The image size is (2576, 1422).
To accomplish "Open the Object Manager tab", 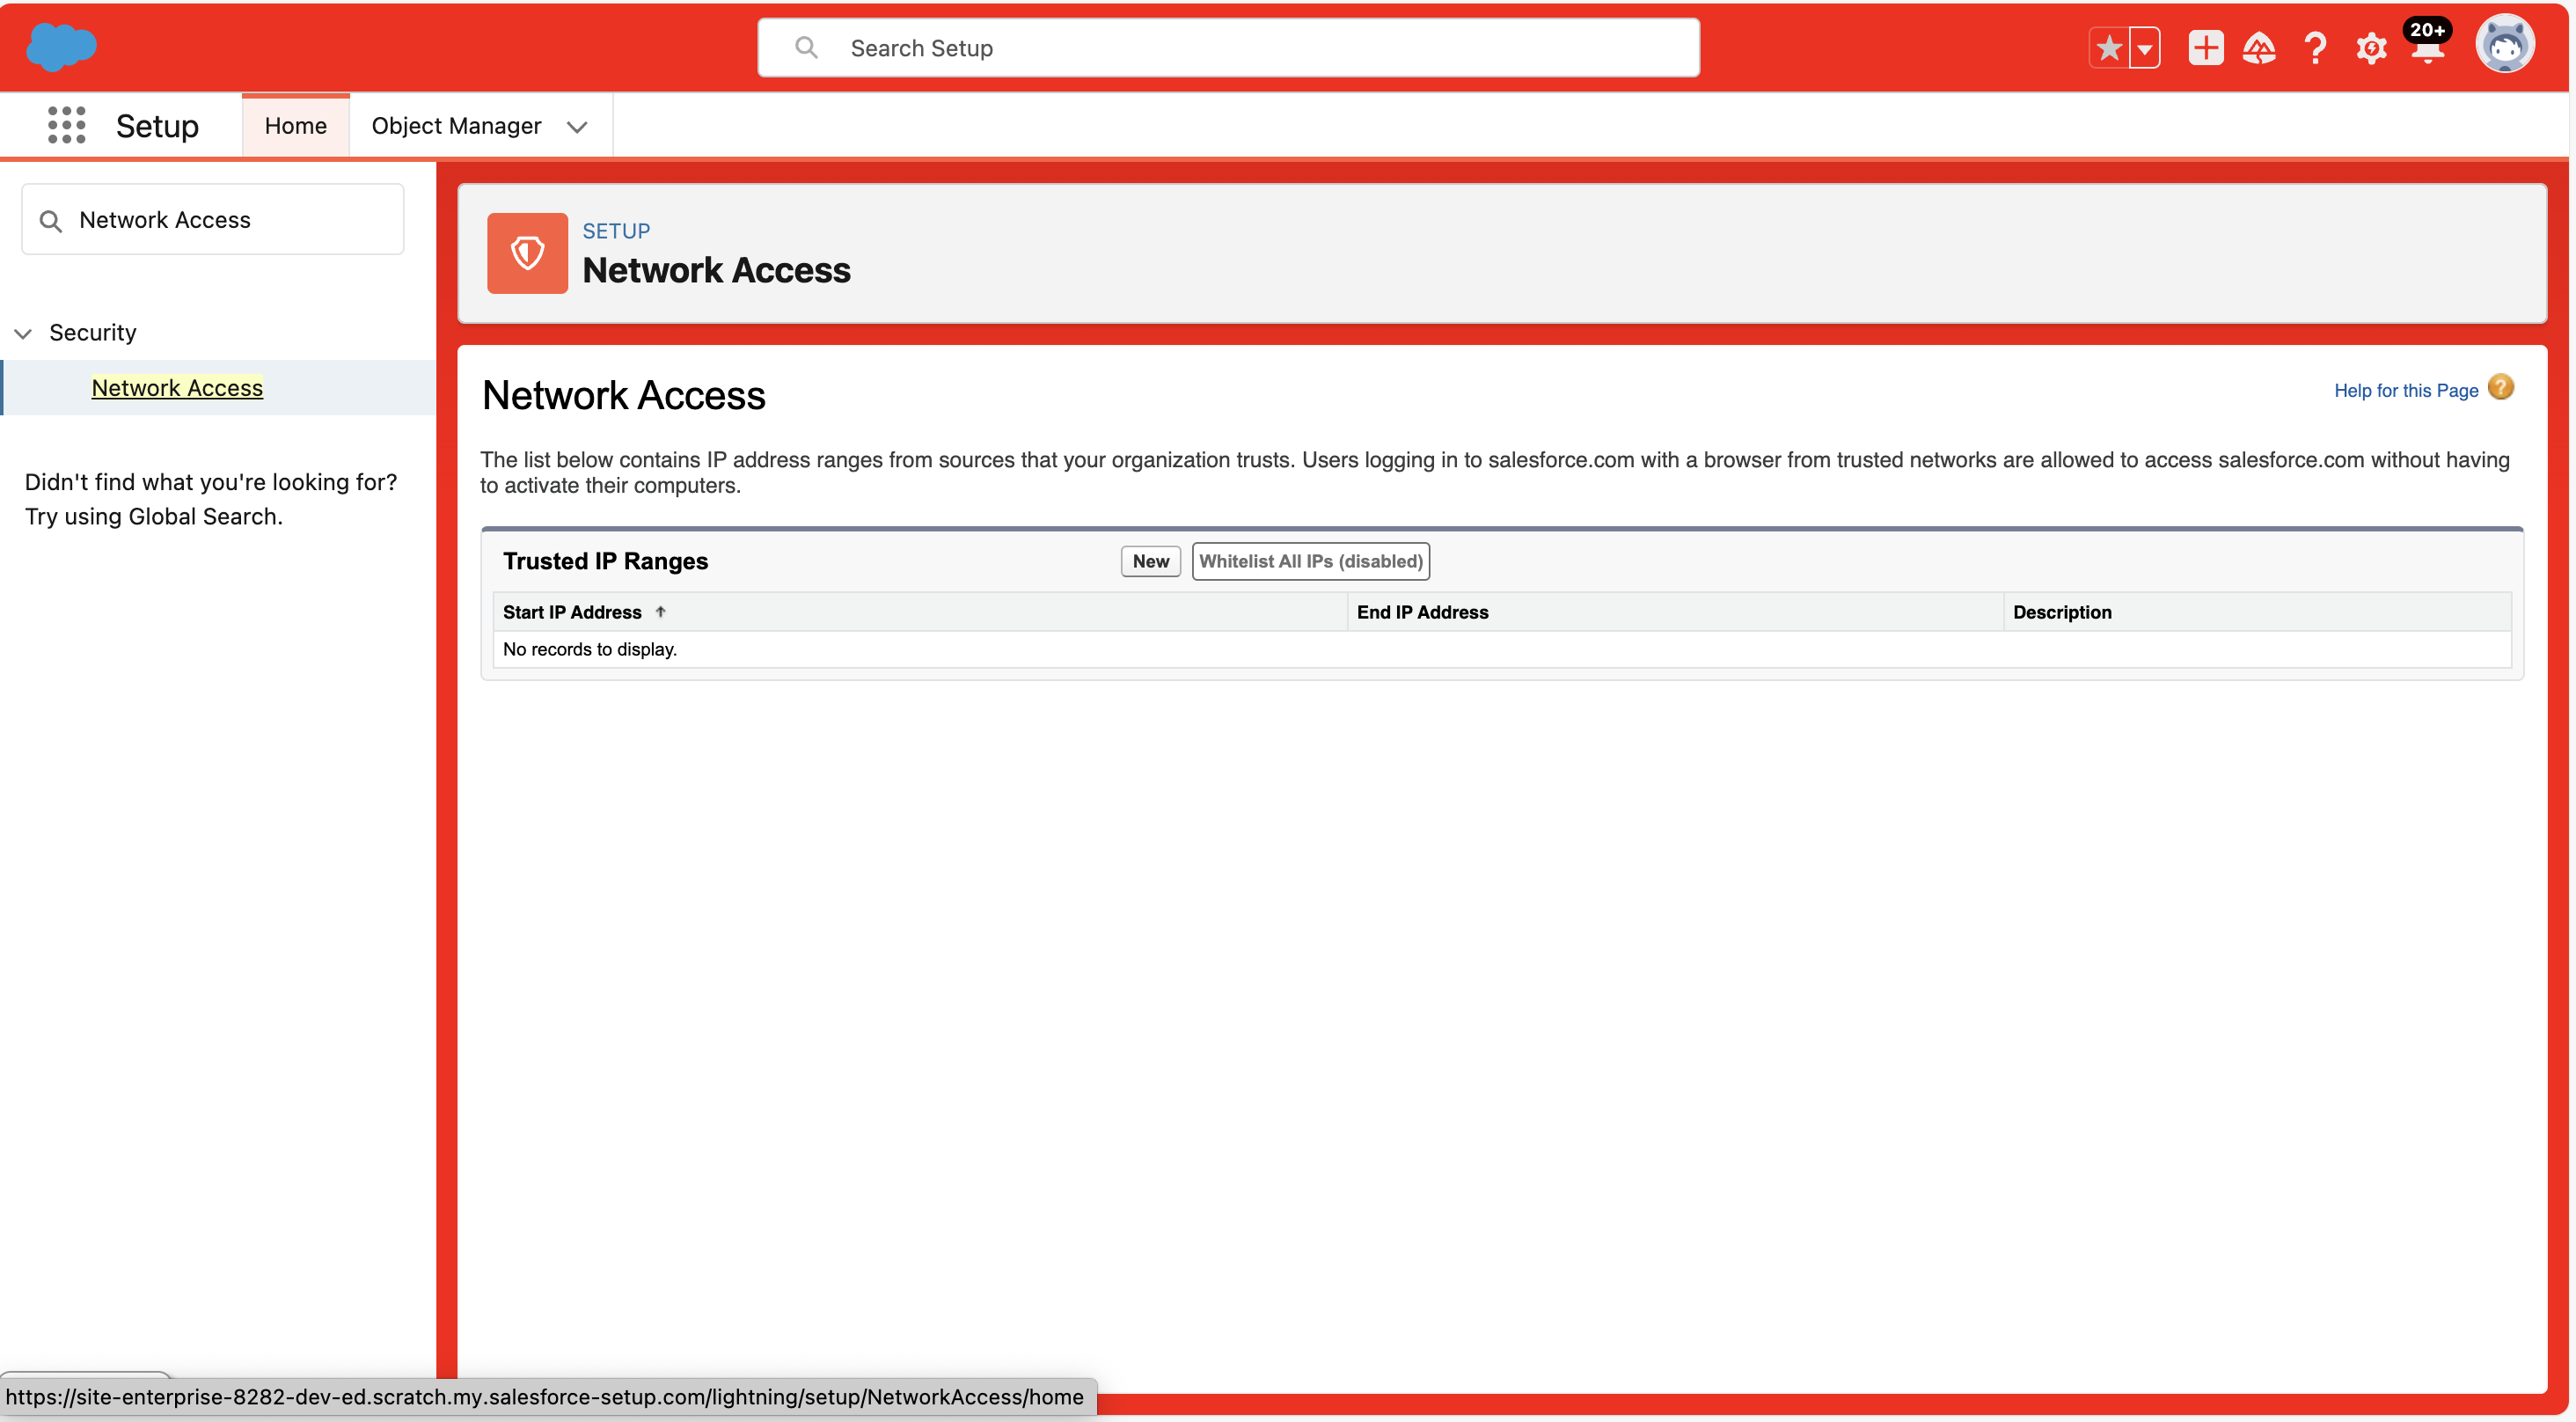I will pos(456,126).
